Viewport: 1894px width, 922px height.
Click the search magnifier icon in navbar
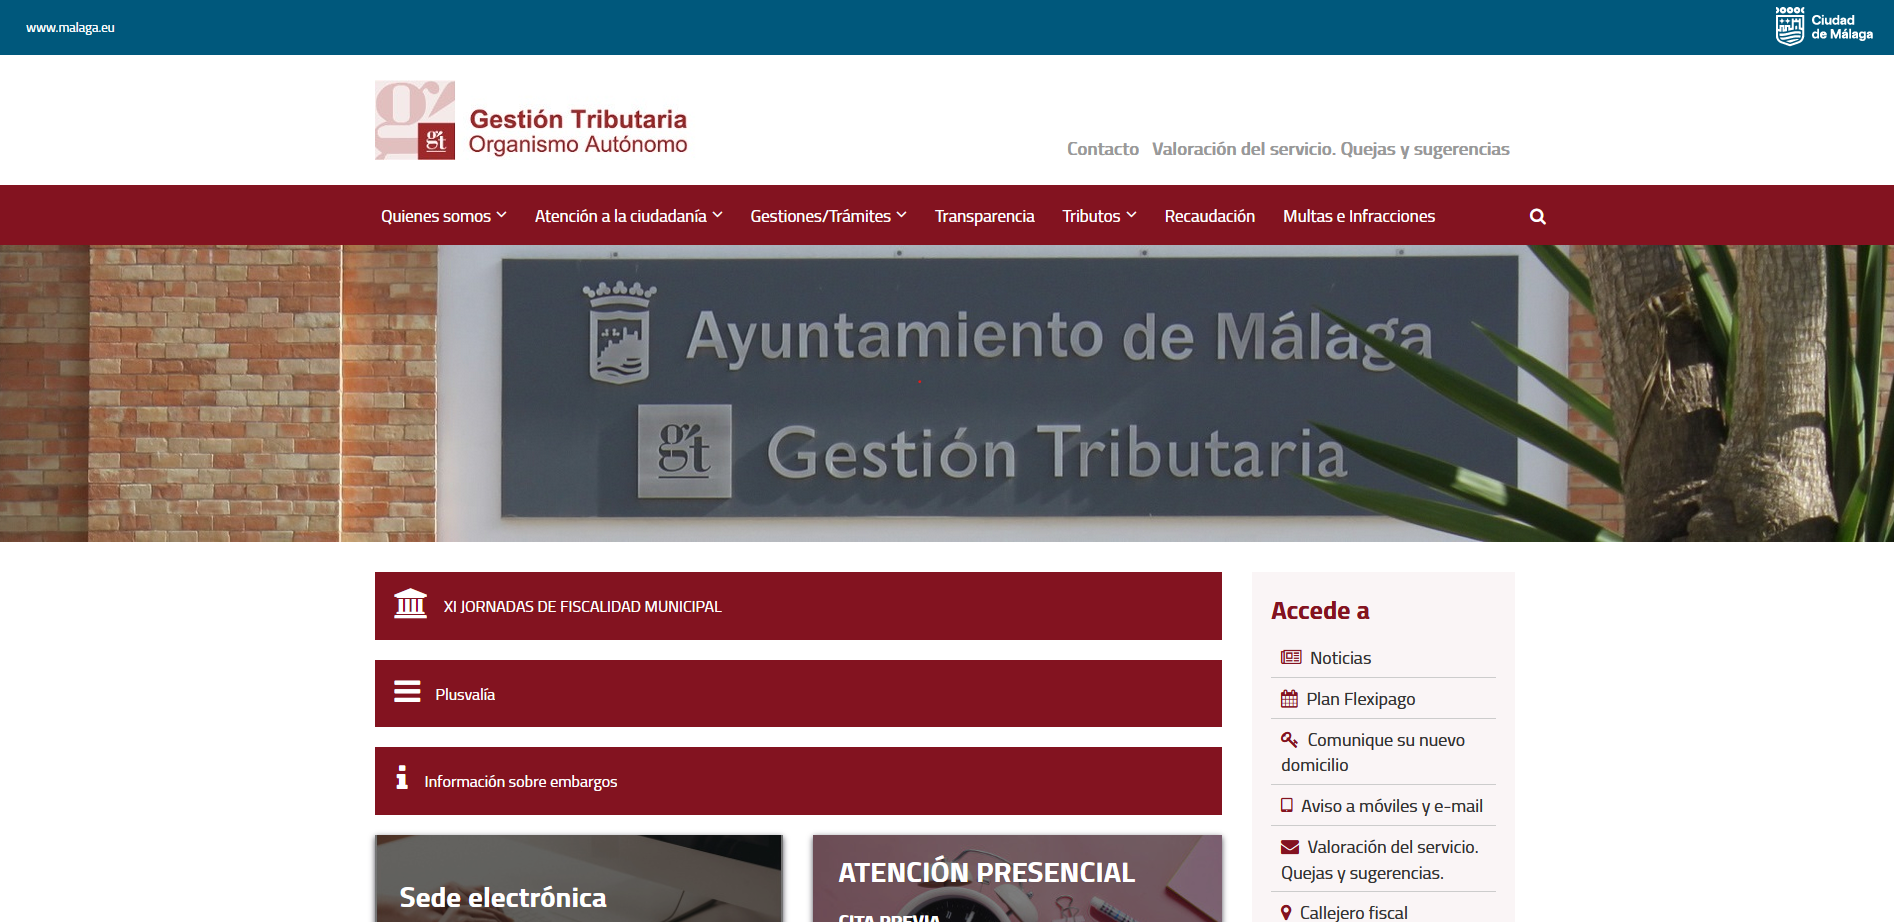[1537, 216]
